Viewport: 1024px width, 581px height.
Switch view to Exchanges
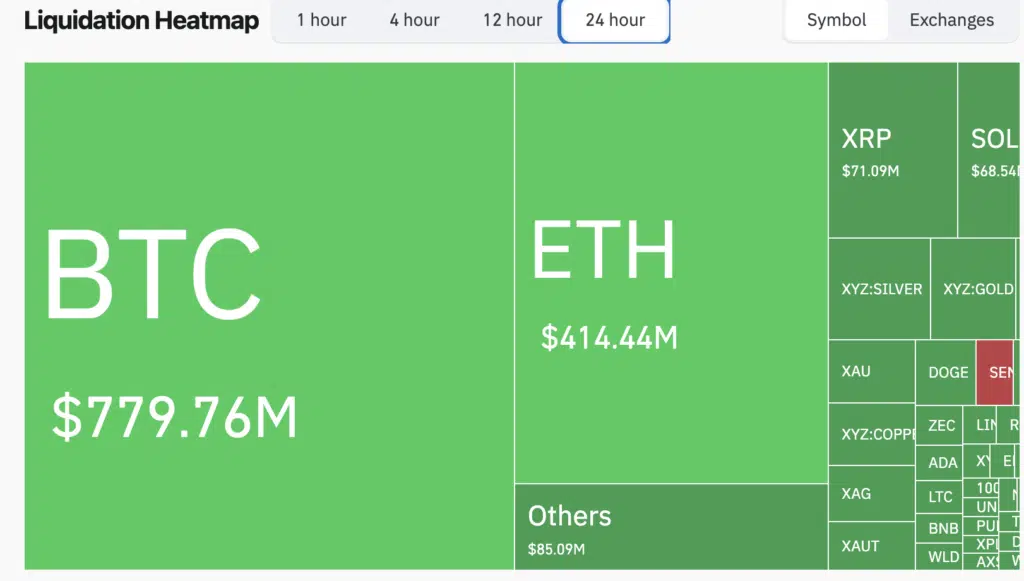[x=951, y=20]
